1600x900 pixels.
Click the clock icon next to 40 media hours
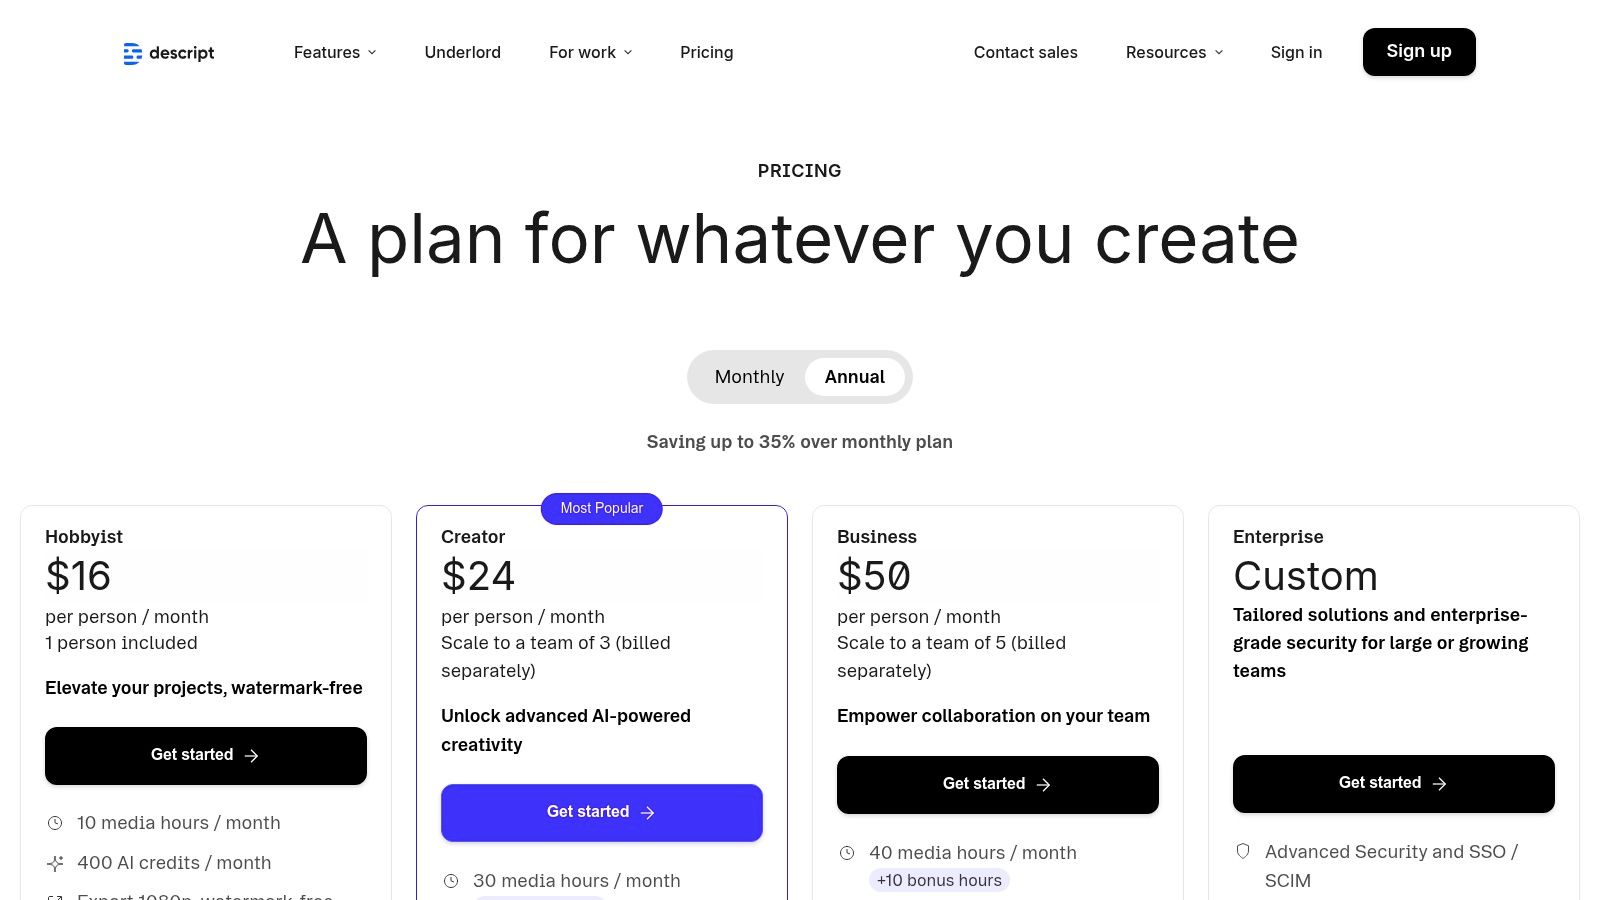point(848,852)
